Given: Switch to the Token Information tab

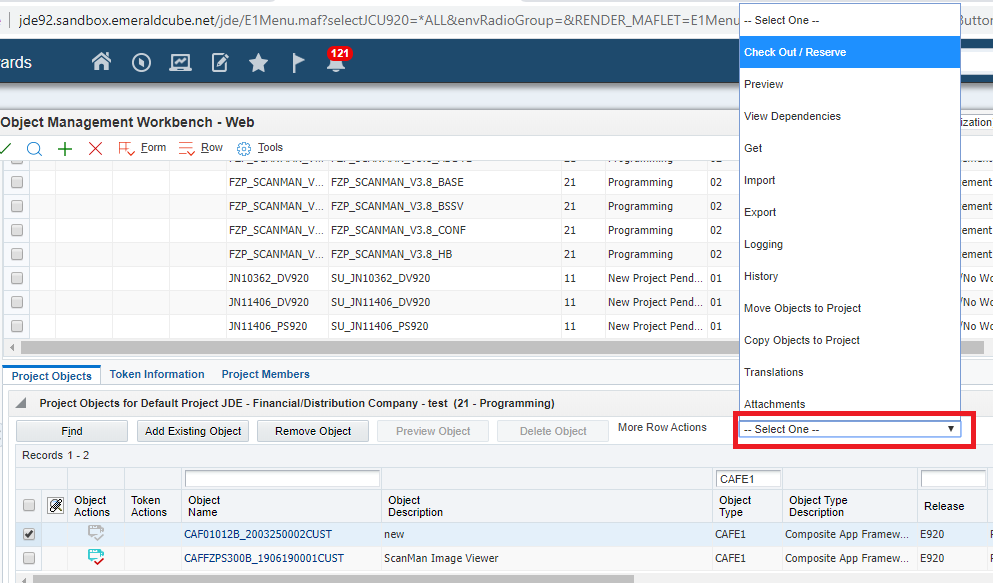Looking at the screenshot, I should [157, 374].
